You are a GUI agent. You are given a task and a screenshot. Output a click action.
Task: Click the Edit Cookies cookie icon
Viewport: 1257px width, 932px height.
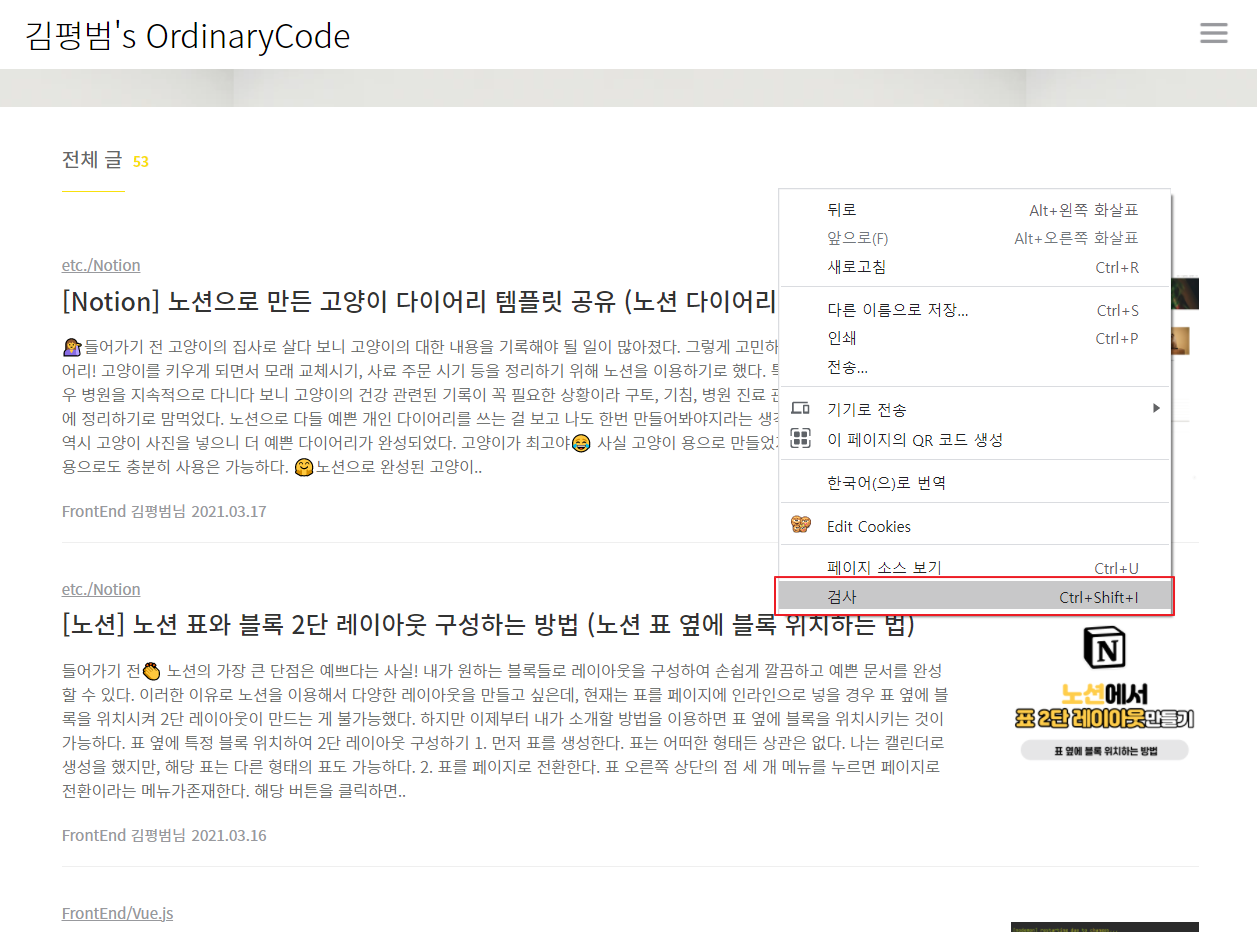coord(800,525)
